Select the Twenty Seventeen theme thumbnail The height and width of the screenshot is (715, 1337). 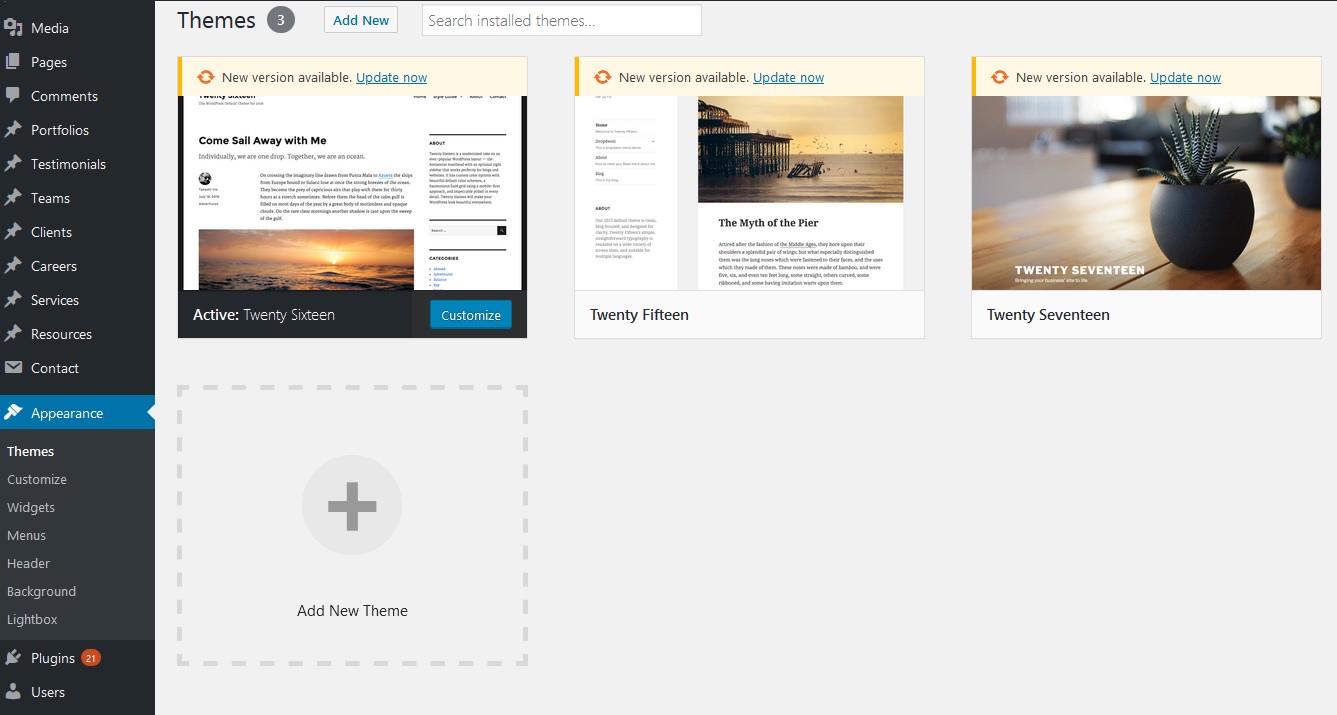pos(1146,193)
